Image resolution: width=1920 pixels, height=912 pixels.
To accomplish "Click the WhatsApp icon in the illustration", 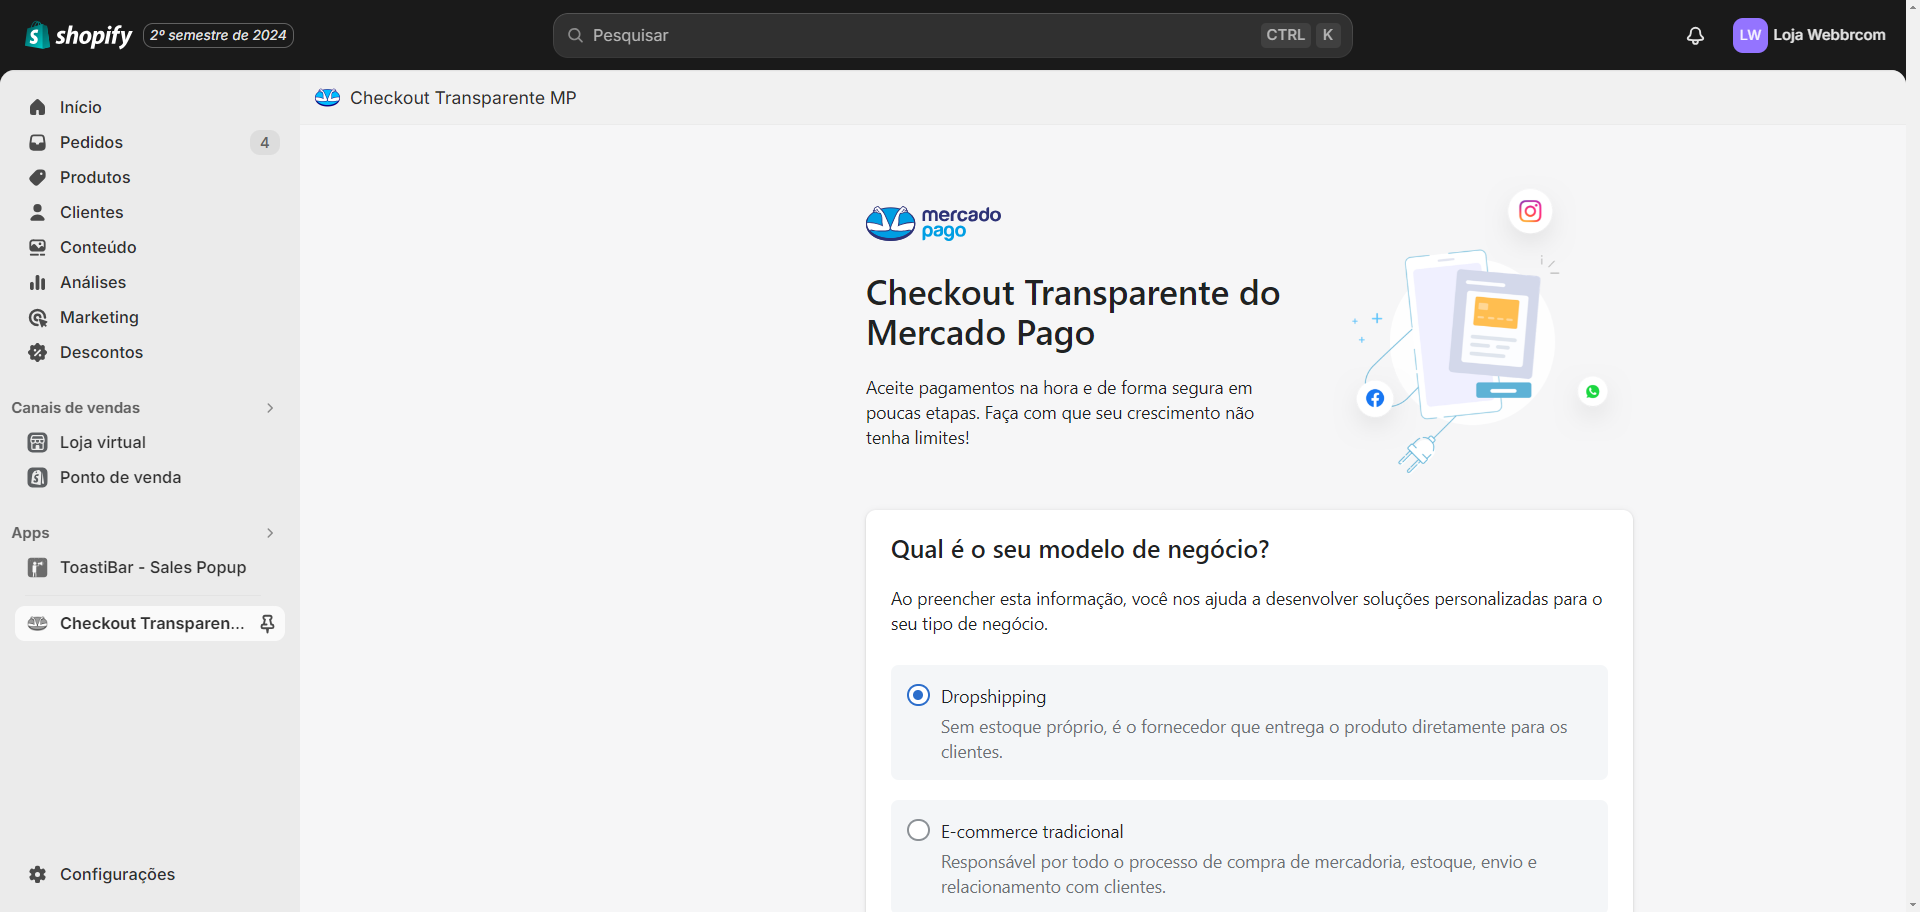I will coord(1593,391).
